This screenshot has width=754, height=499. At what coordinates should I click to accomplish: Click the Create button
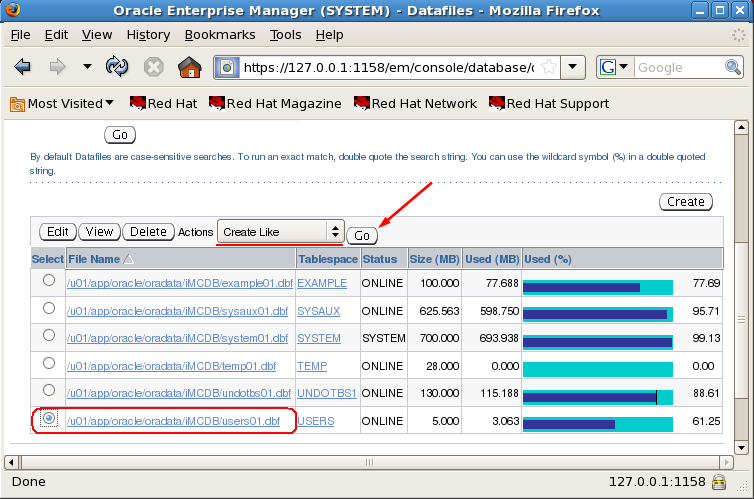(685, 201)
